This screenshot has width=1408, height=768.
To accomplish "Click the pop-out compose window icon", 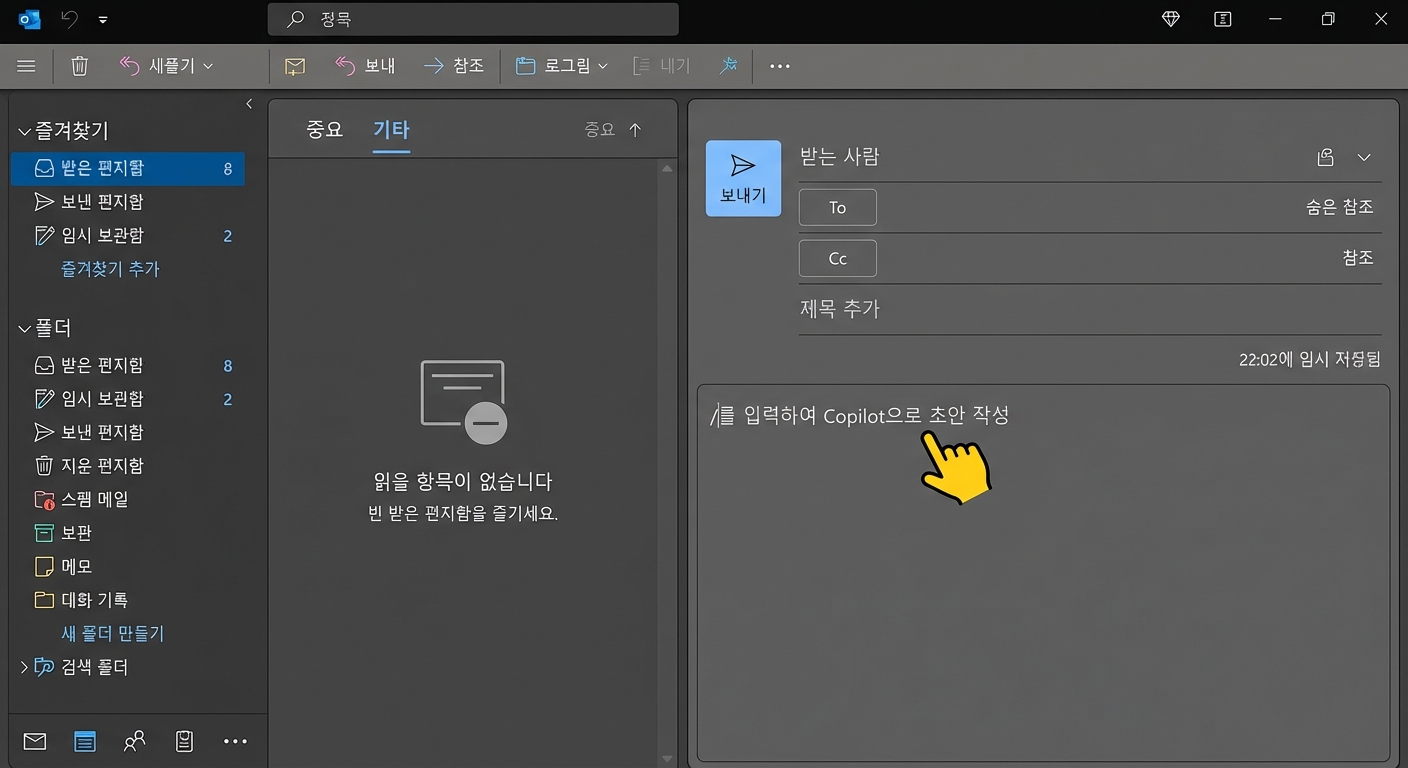I will (x=1326, y=157).
